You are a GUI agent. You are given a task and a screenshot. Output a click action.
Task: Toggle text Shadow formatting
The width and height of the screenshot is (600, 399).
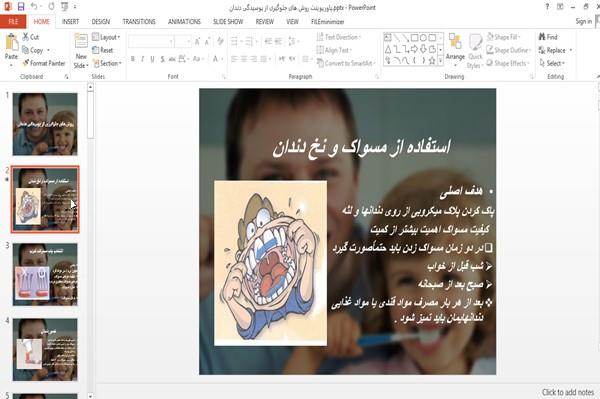(162, 59)
